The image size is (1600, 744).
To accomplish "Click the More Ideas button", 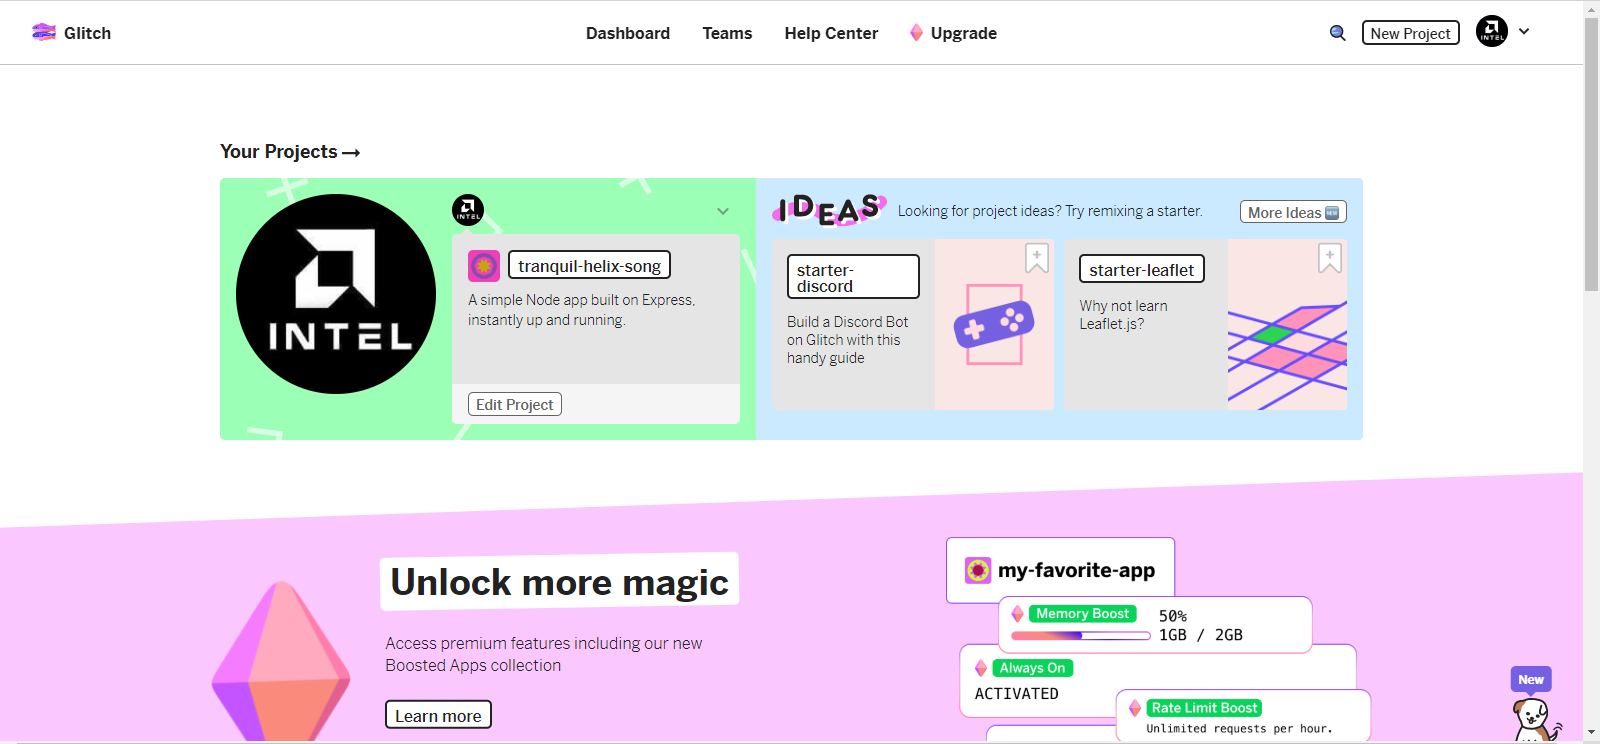I will pos(1293,212).
